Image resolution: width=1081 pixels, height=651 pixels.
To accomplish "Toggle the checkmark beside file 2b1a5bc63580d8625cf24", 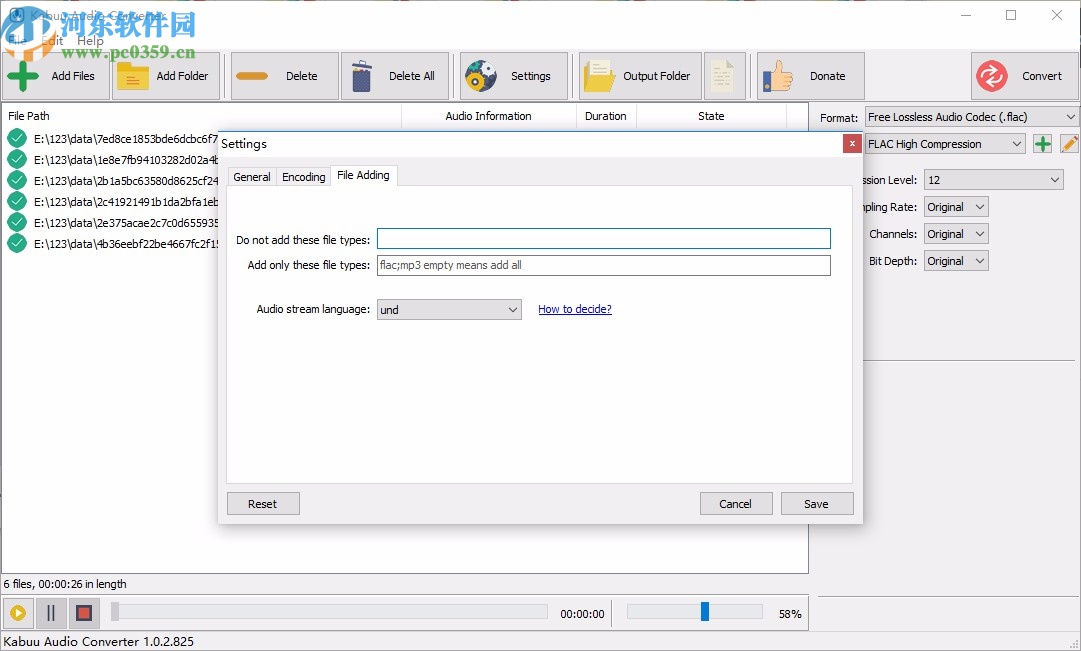I will (x=16, y=179).
